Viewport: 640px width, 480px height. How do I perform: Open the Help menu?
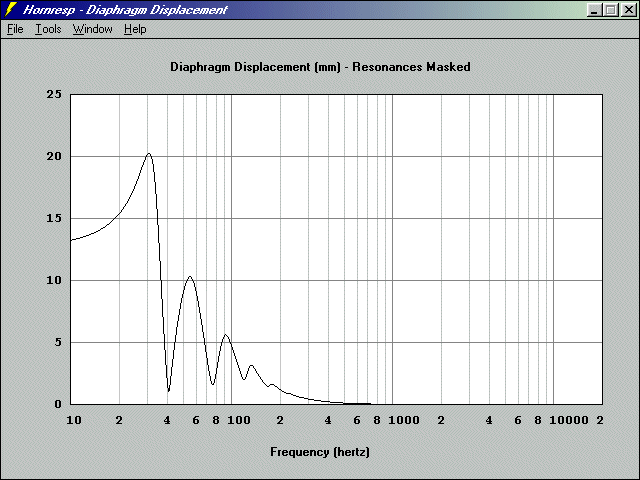[x=135, y=29]
